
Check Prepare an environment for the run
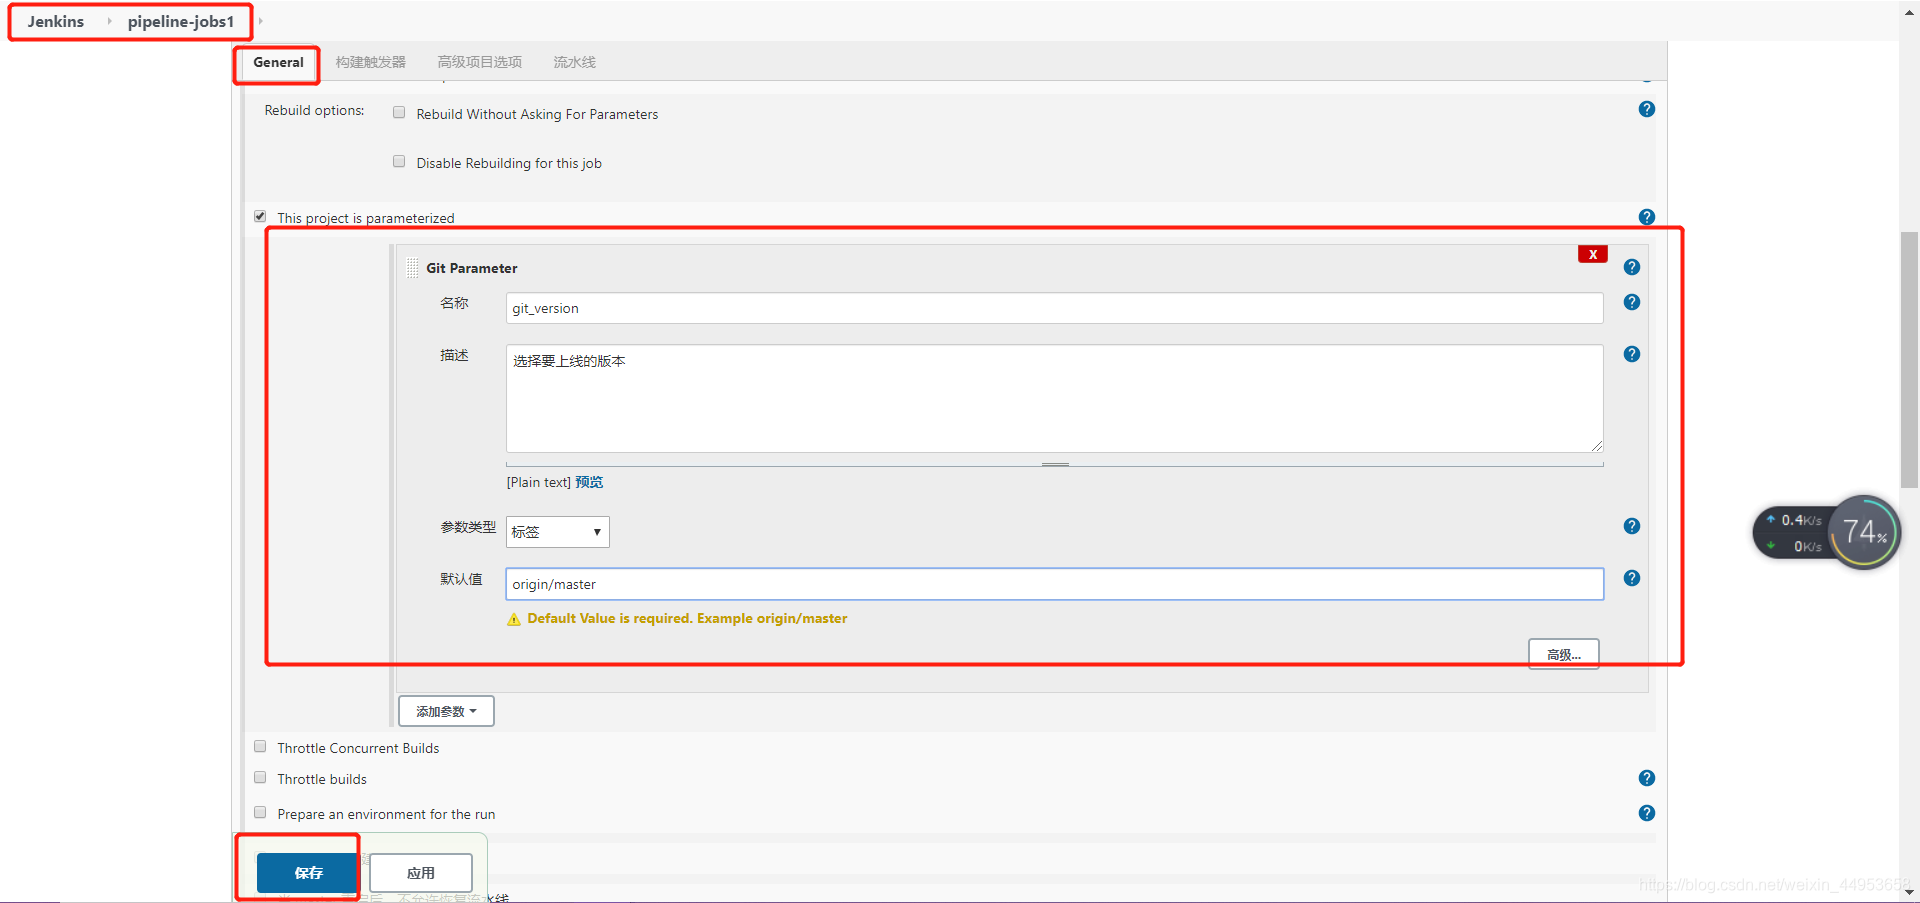(x=260, y=812)
